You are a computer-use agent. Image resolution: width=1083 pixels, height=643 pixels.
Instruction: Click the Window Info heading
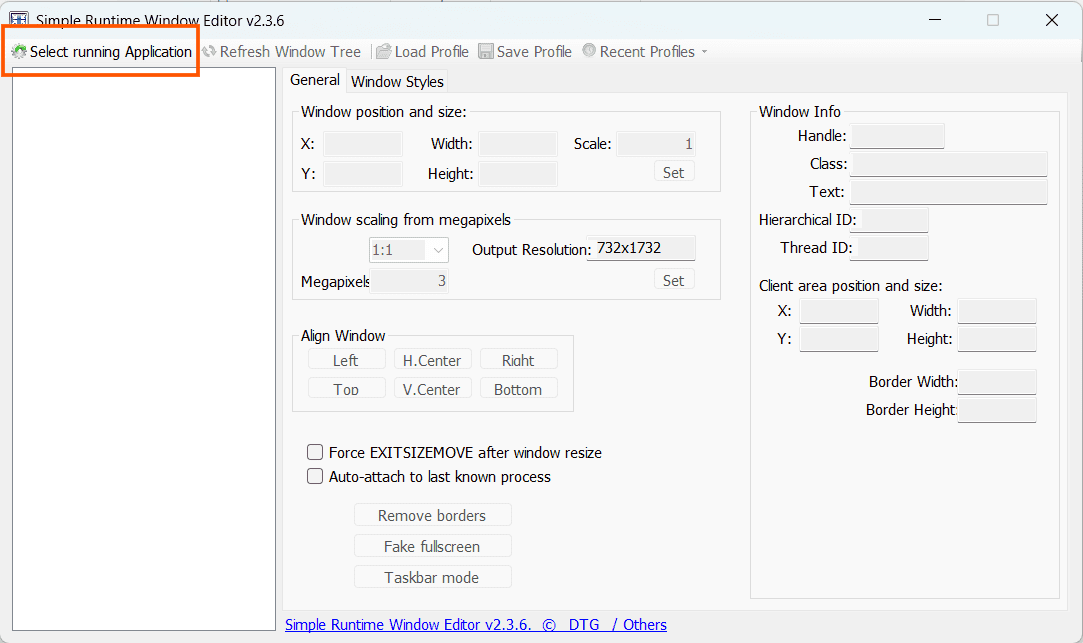pyautogui.click(x=800, y=112)
